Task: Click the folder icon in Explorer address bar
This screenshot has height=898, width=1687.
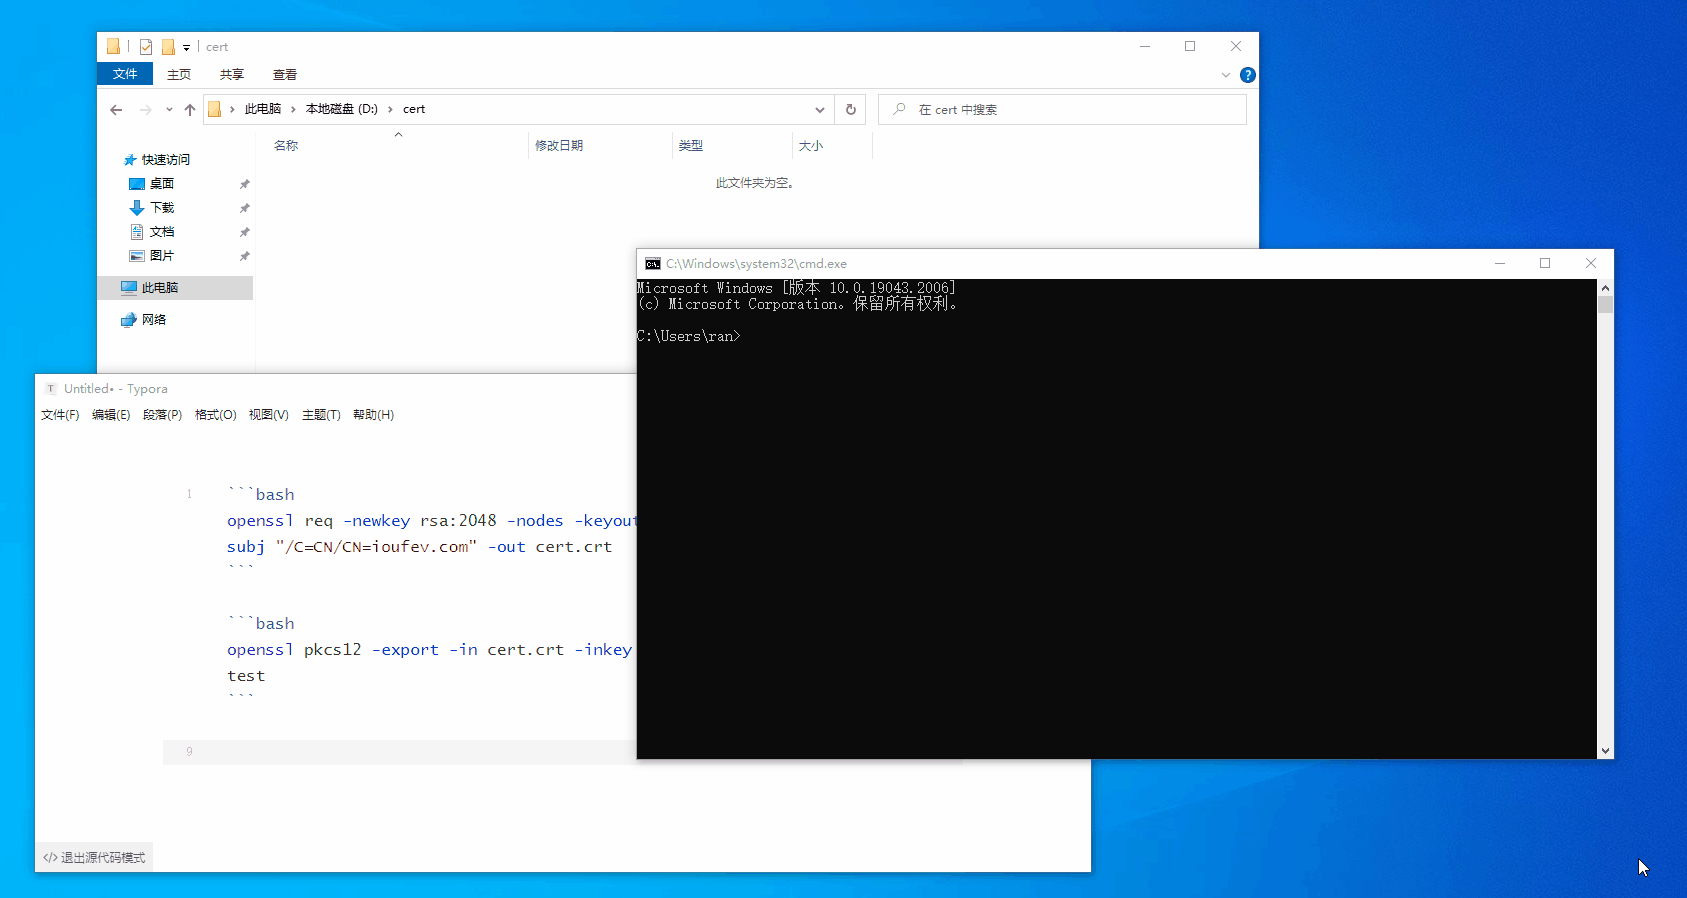Action: click(214, 110)
